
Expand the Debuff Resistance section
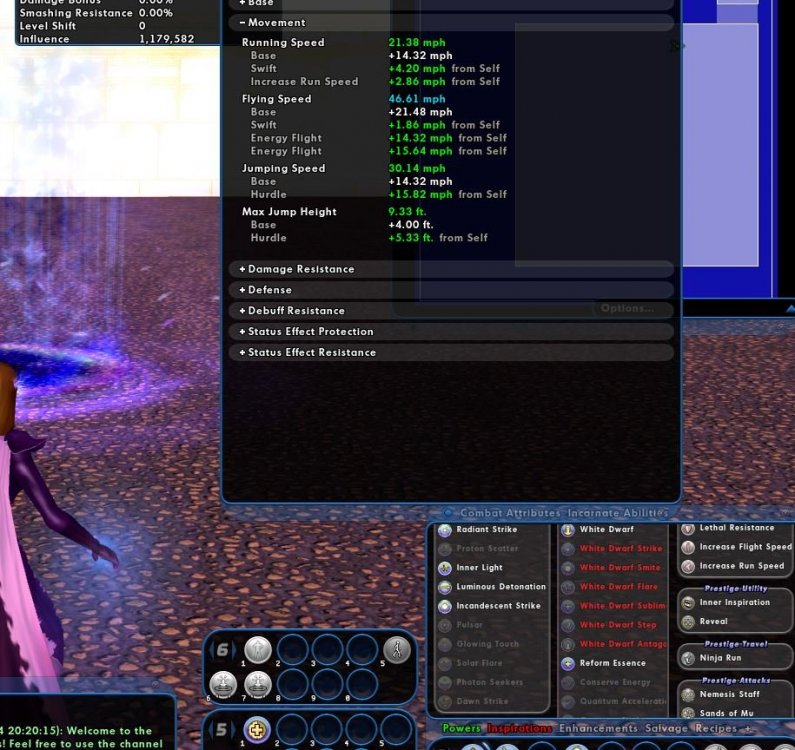point(295,311)
